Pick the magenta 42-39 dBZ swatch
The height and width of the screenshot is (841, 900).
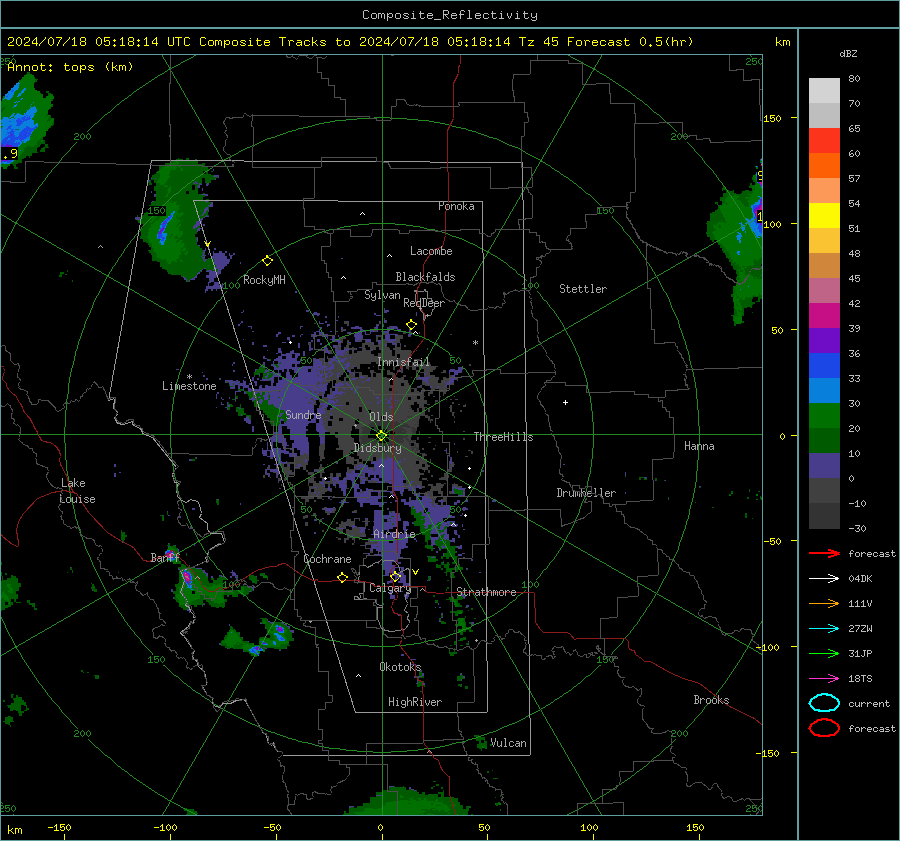pyautogui.click(x=824, y=316)
